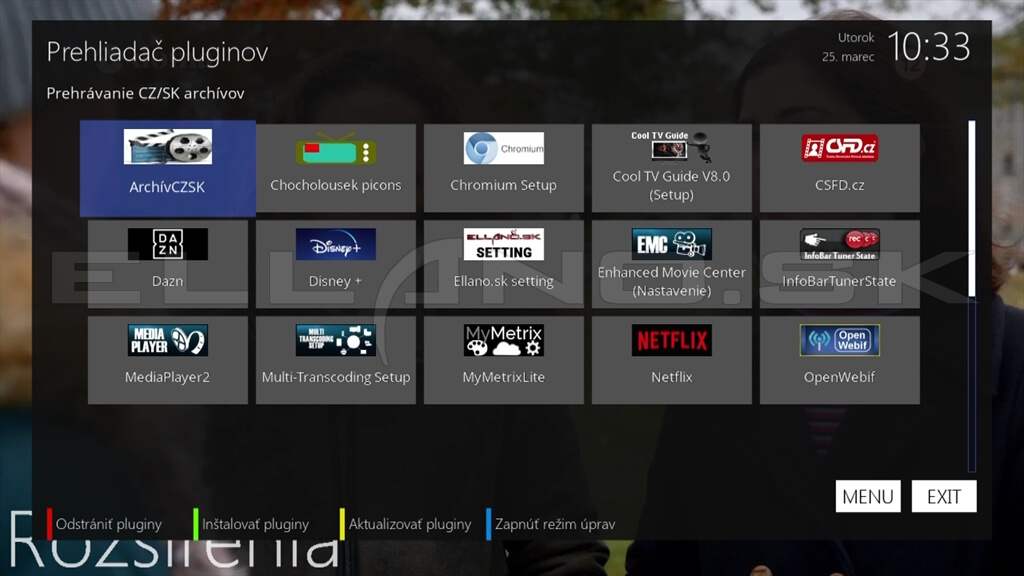Click the ArchívCZSK label
1024x576 pixels.
(167, 187)
